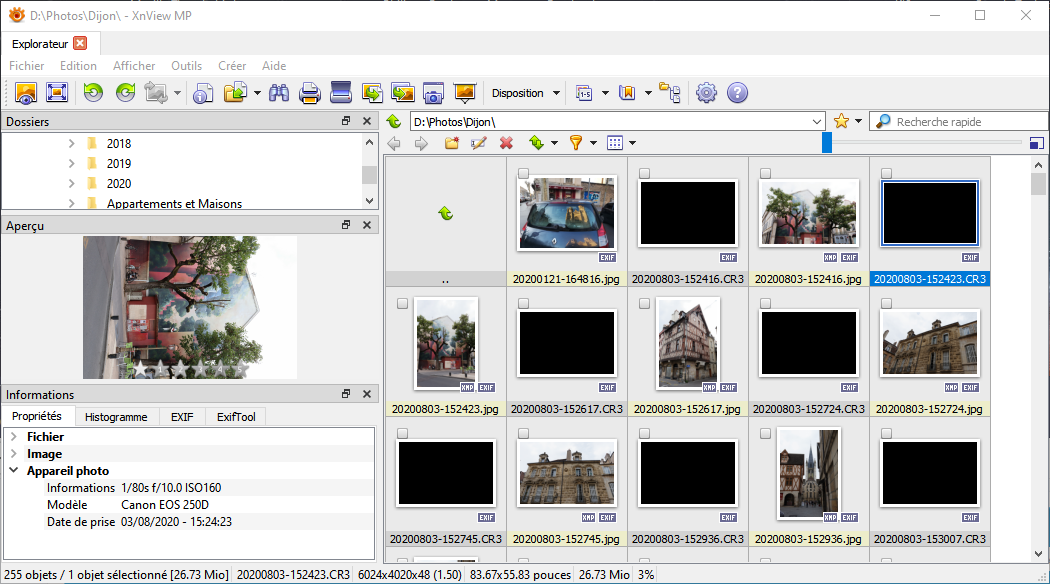Click the printer icon in toolbar
Image resolution: width=1050 pixels, height=584 pixels.
point(310,93)
